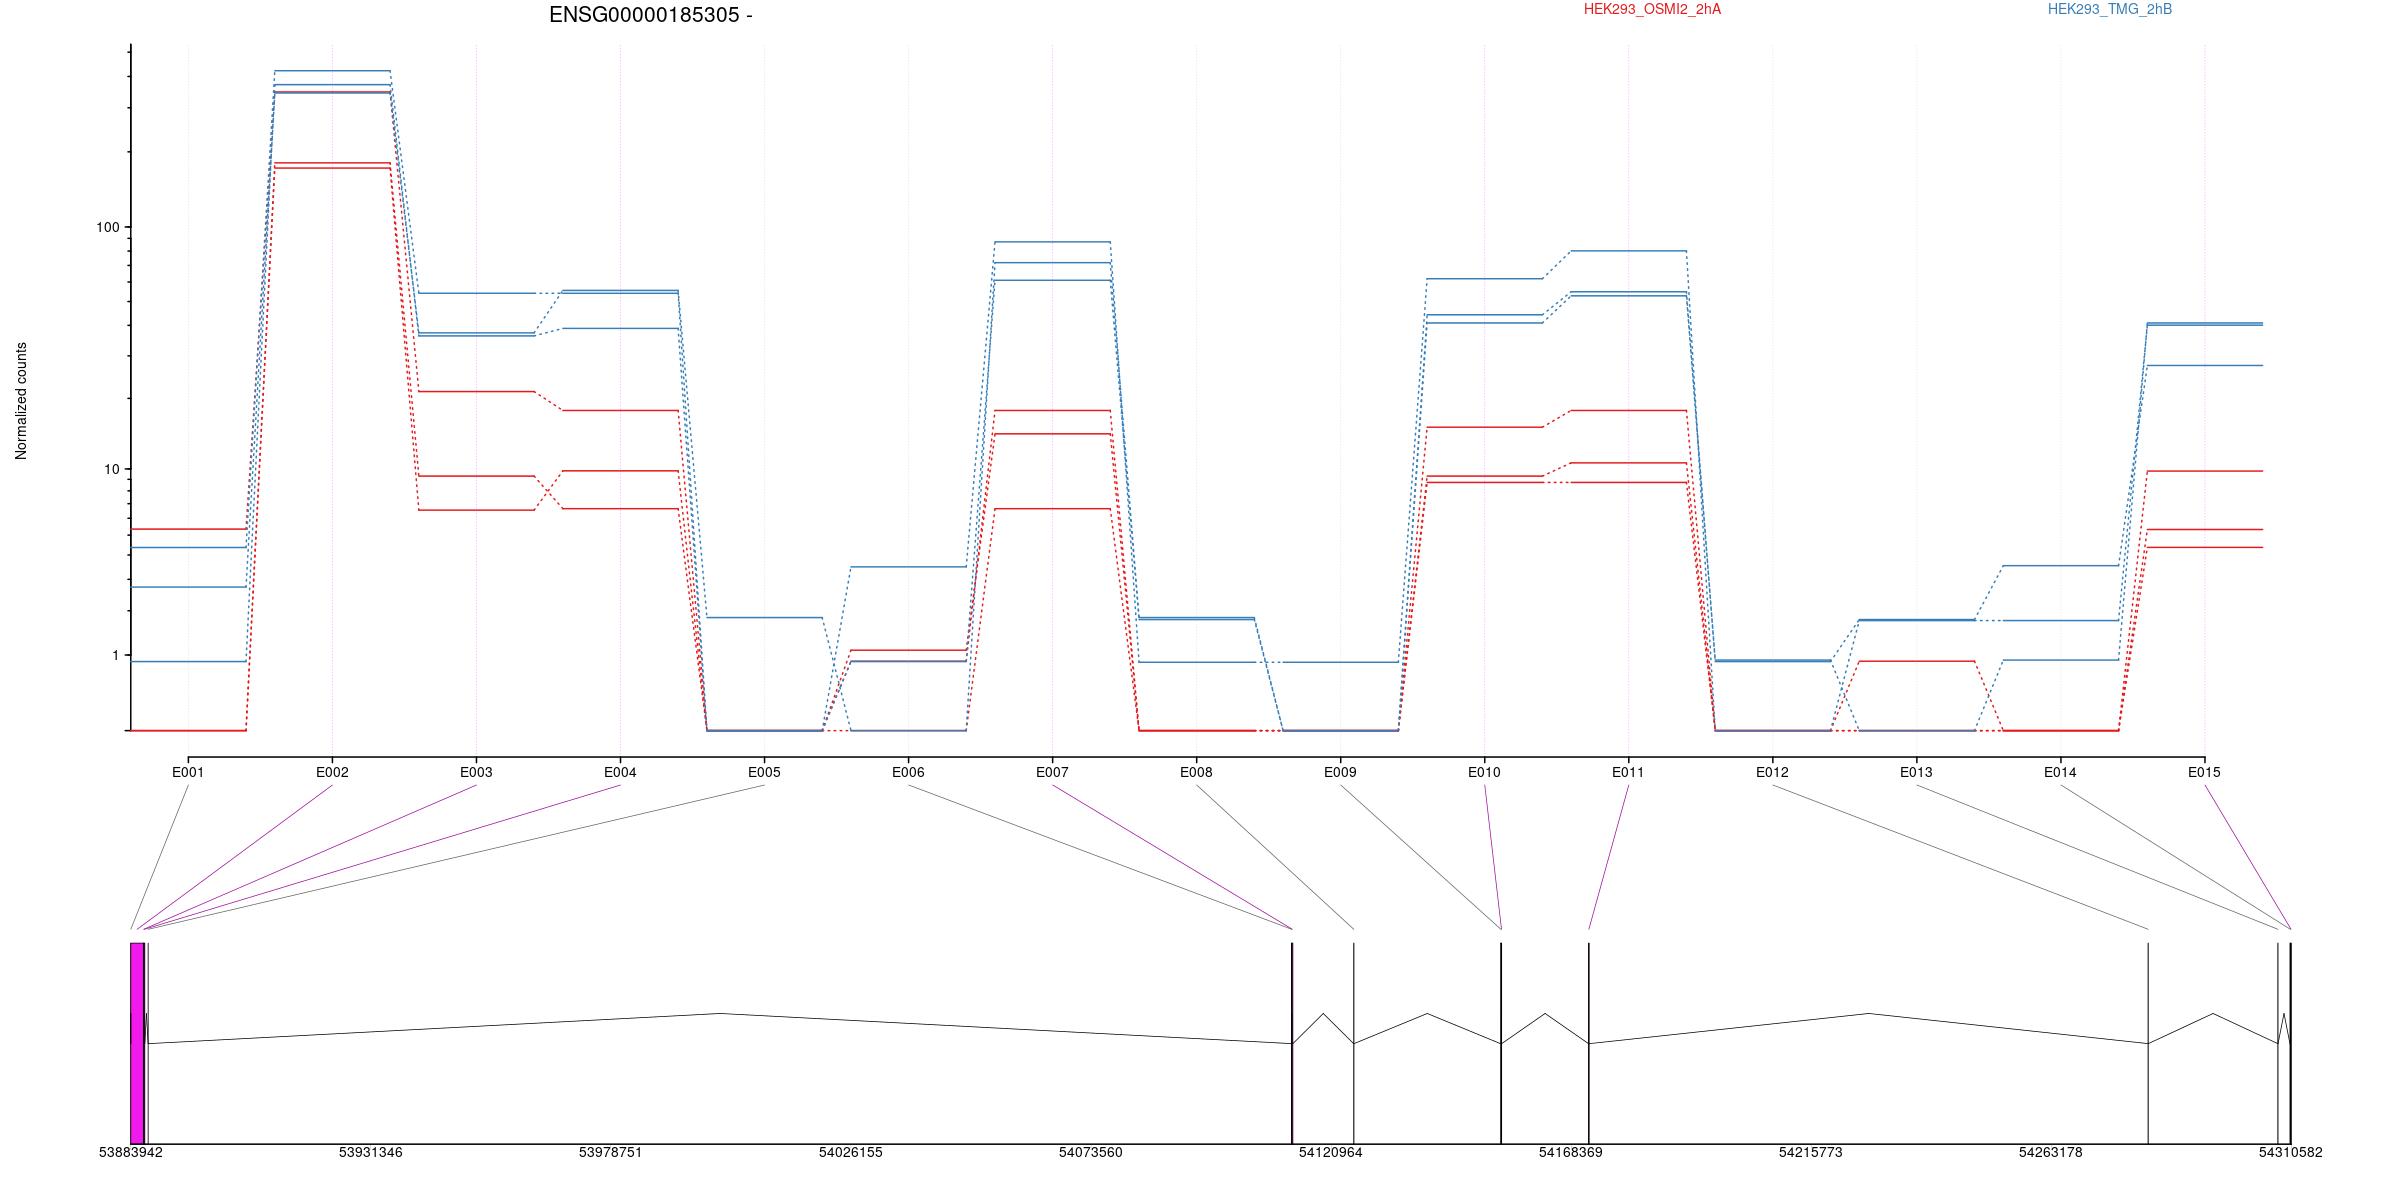Screen dimensions: 2400x1200
Task: Click genomic coordinate 54026155
Action: coord(851,1152)
